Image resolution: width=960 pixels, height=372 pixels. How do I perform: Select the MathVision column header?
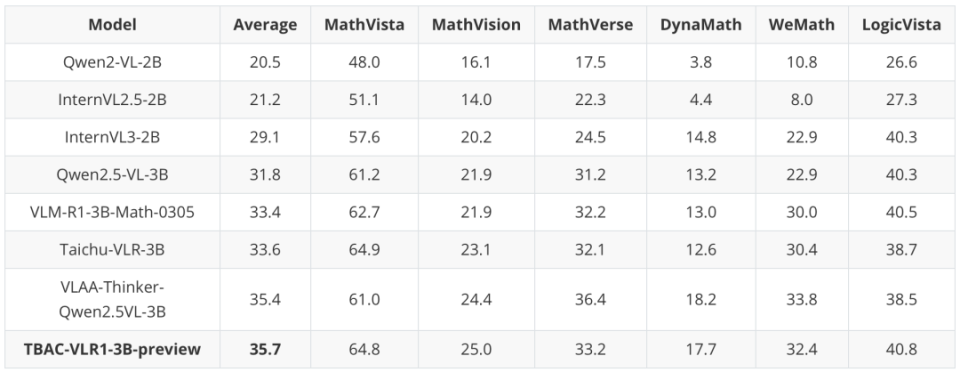coord(476,24)
